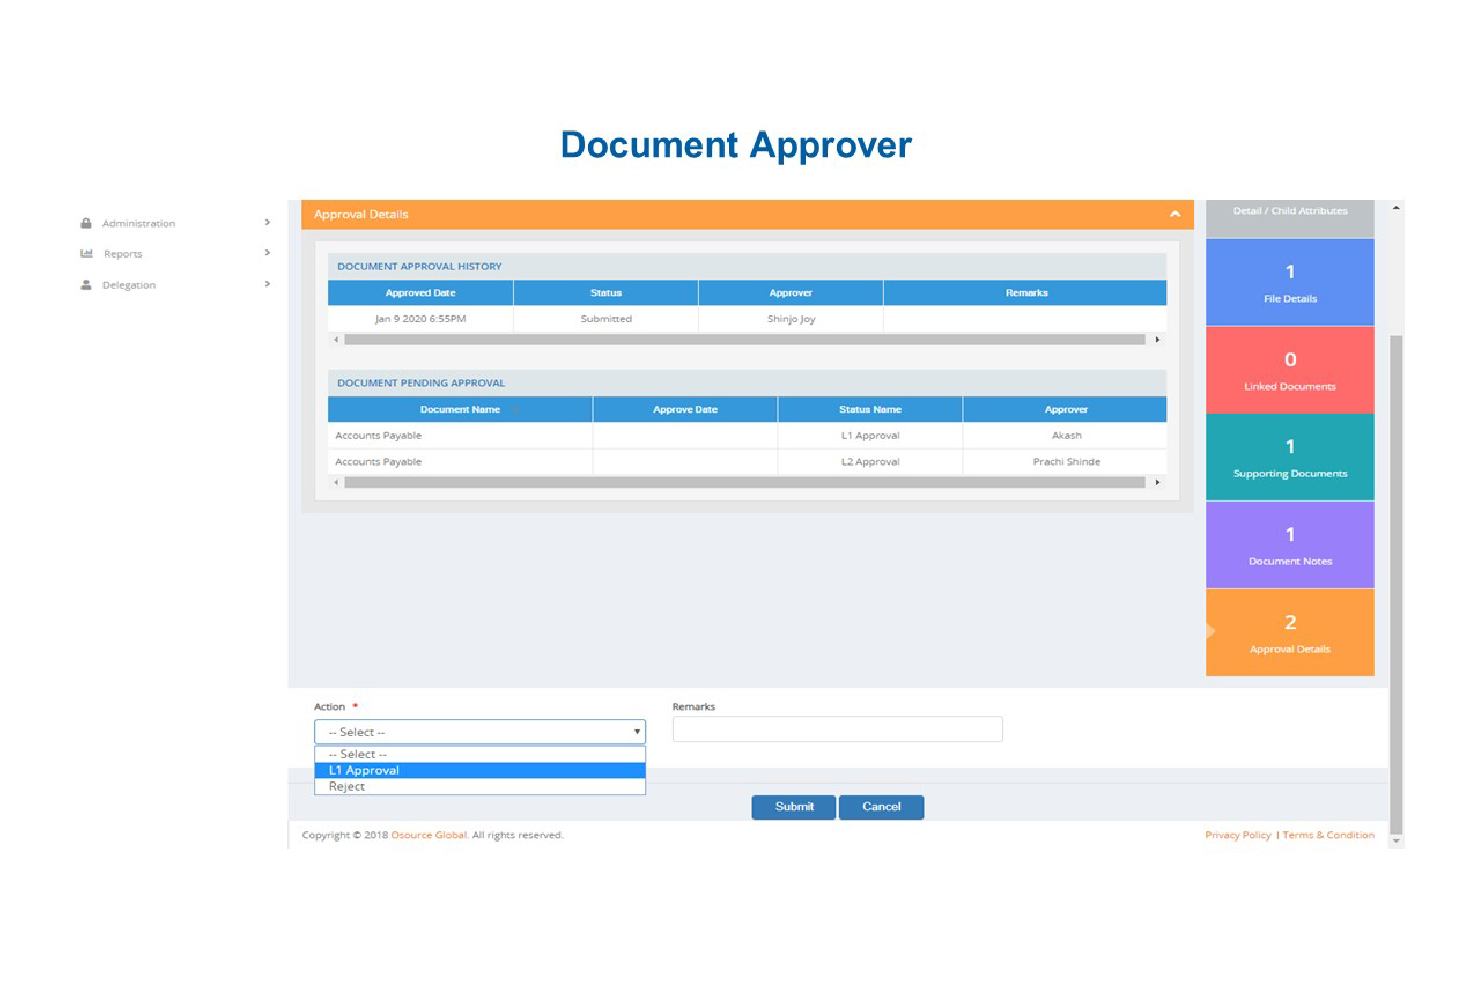The width and height of the screenshot is (1480, 987).
Task: Click the Submit button
Action: pos(794,807)
